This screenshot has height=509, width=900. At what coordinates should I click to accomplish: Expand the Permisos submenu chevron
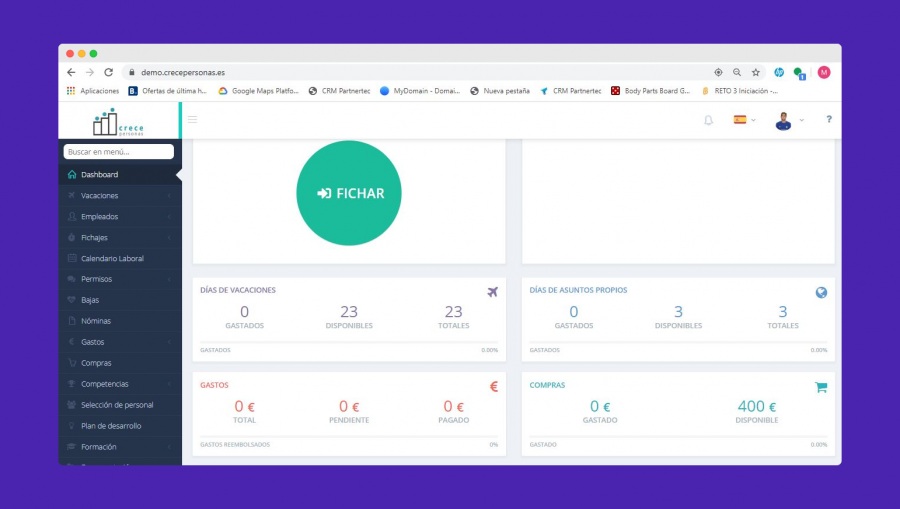point(169,279)
